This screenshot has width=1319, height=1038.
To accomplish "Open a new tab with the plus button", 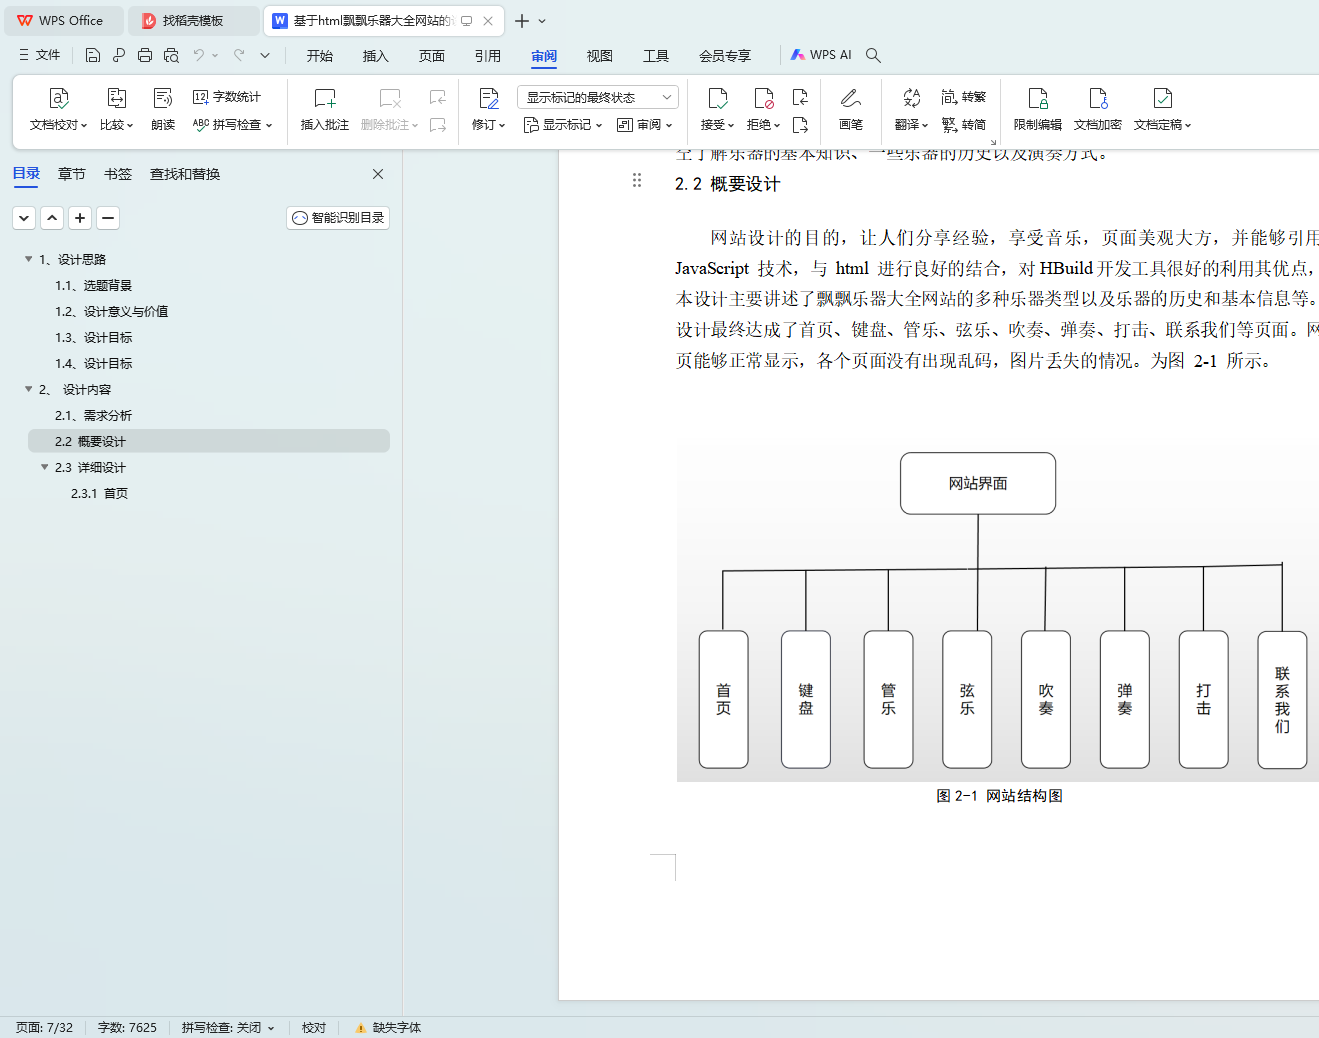I will [x=522, y=20].
